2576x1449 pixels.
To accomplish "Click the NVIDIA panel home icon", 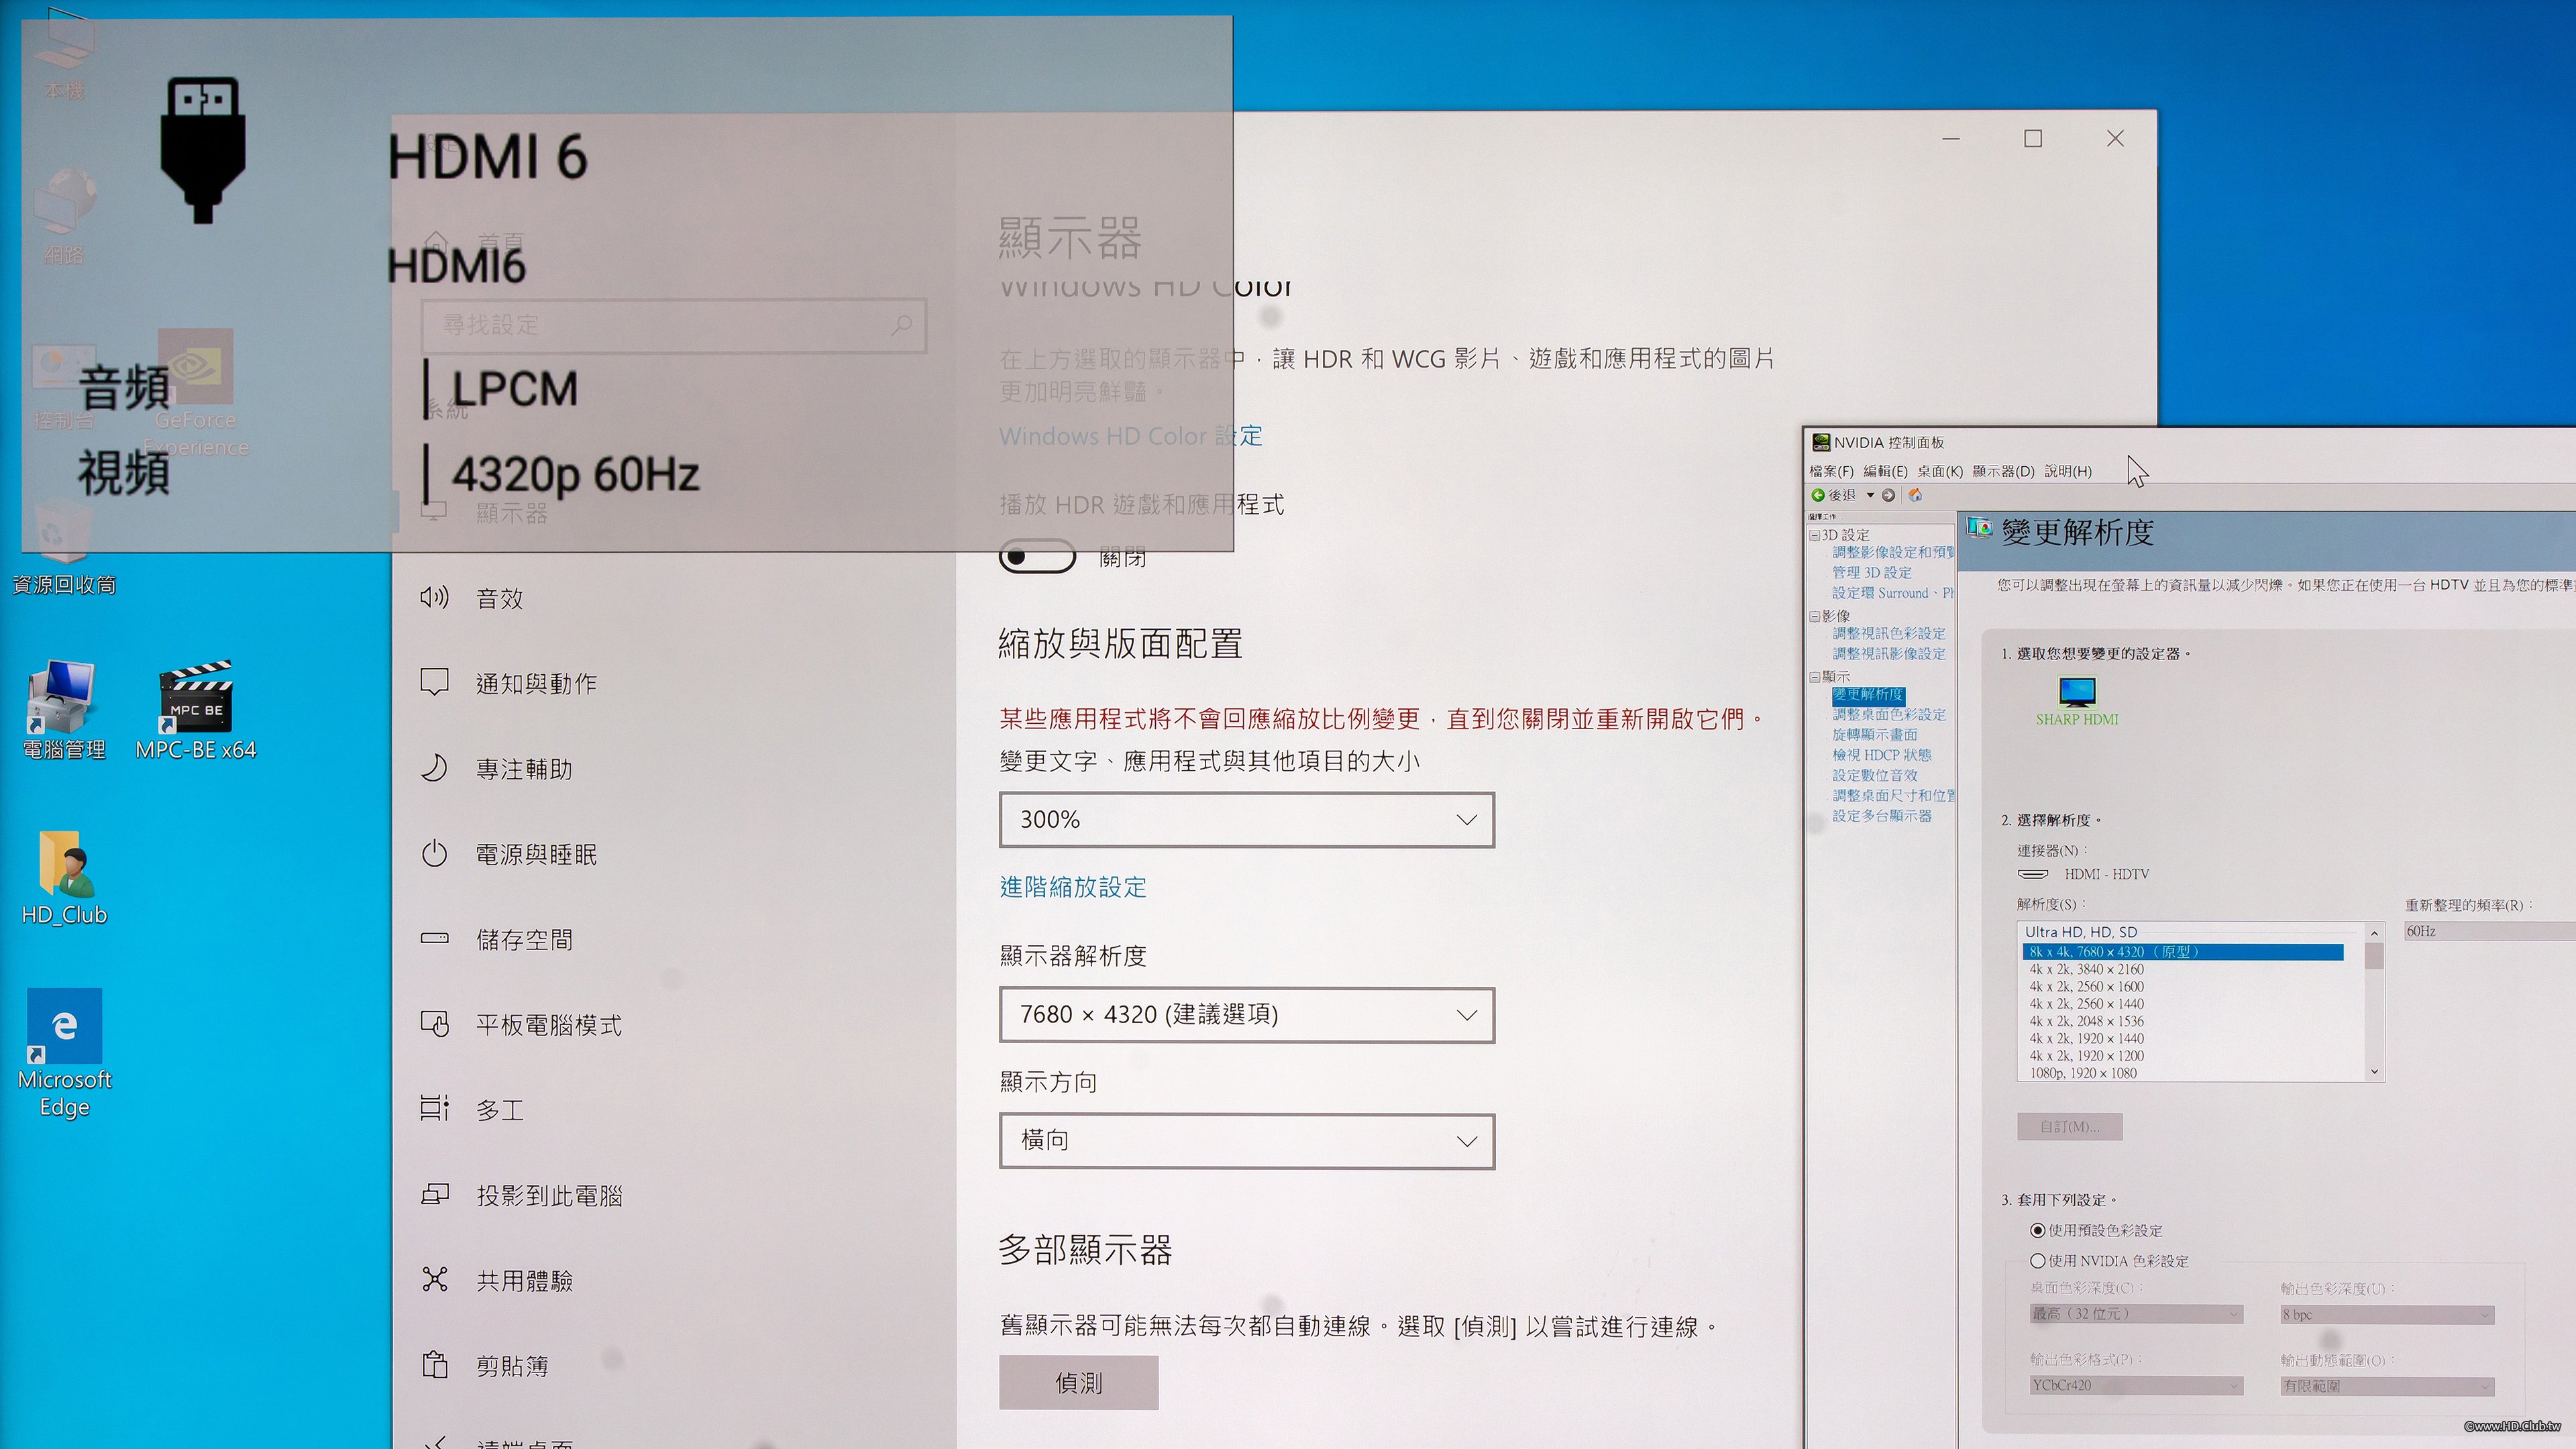I will click(x=1915, y=495).
